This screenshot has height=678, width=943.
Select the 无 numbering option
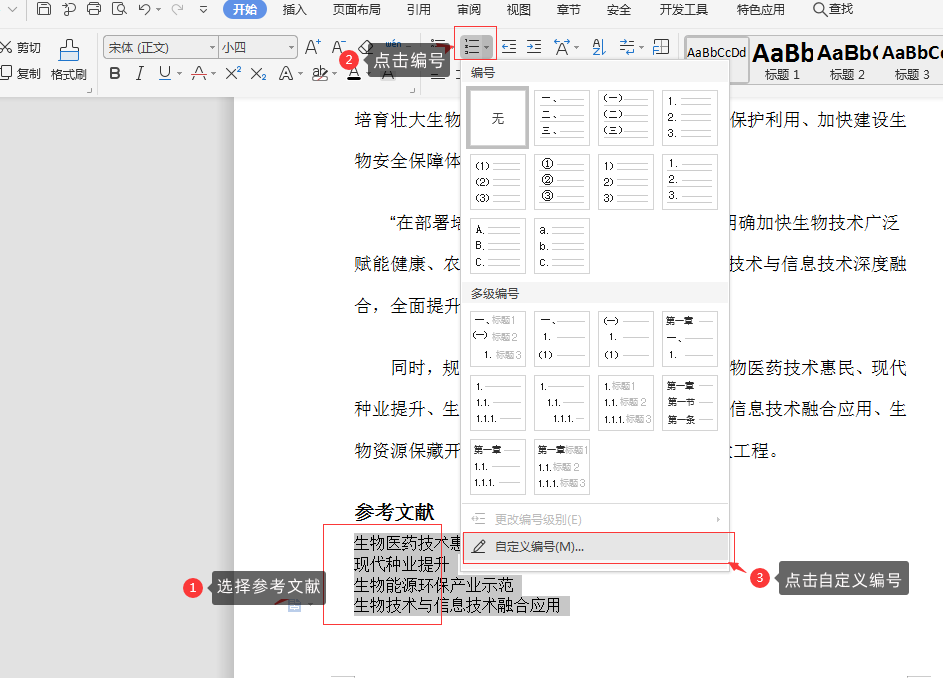click(x=497, y=118)
